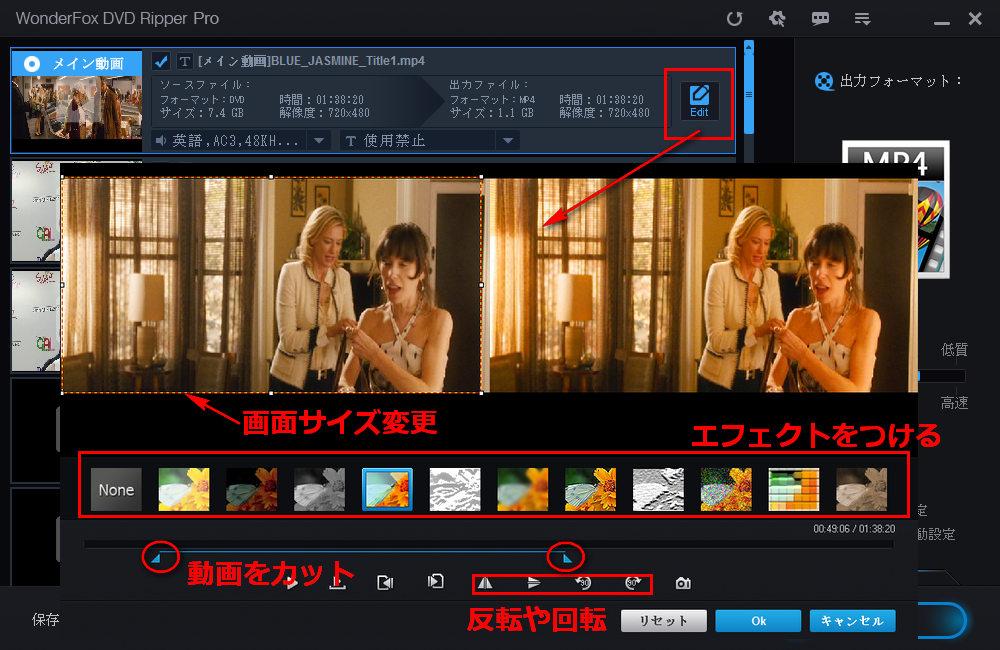Flip video horizontally
This screenshot has width=1000, height=650.
pyautogui.click(x=485, y=583)
